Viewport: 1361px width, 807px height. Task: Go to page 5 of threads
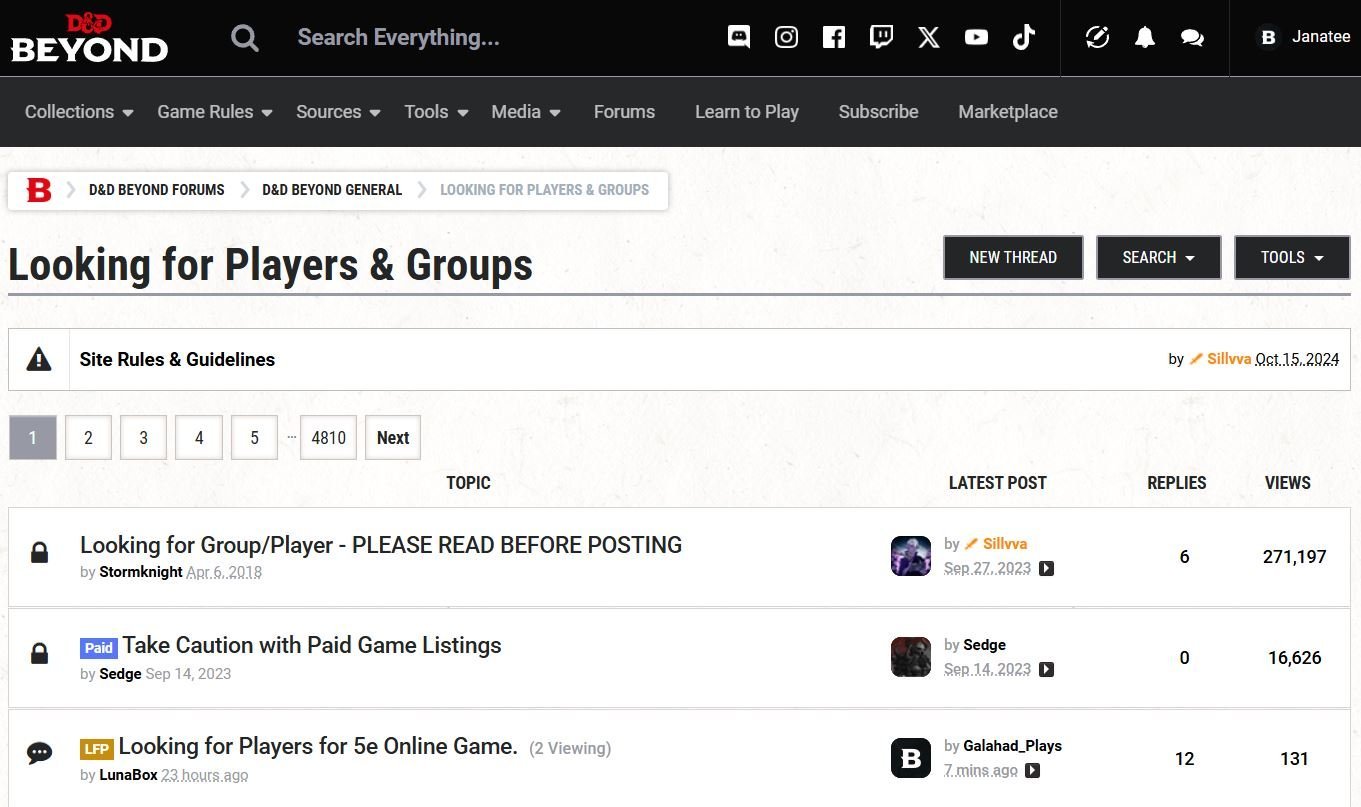pyautogui.click(x=254, y=438)
